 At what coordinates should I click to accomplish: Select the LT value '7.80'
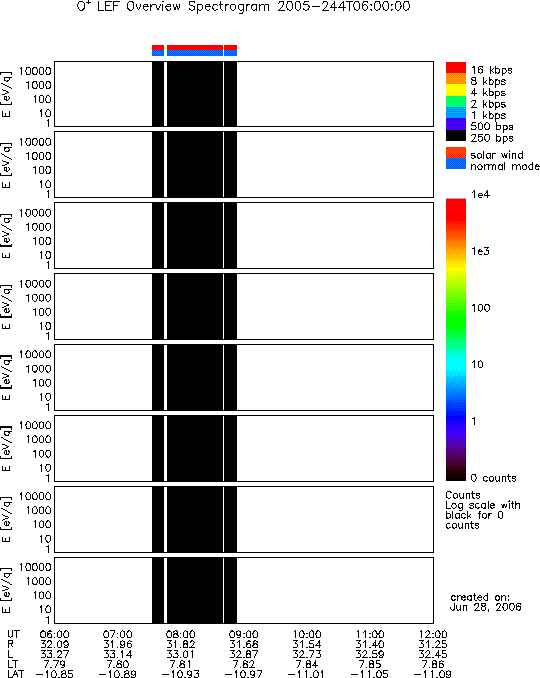click(x=118, y=664)
